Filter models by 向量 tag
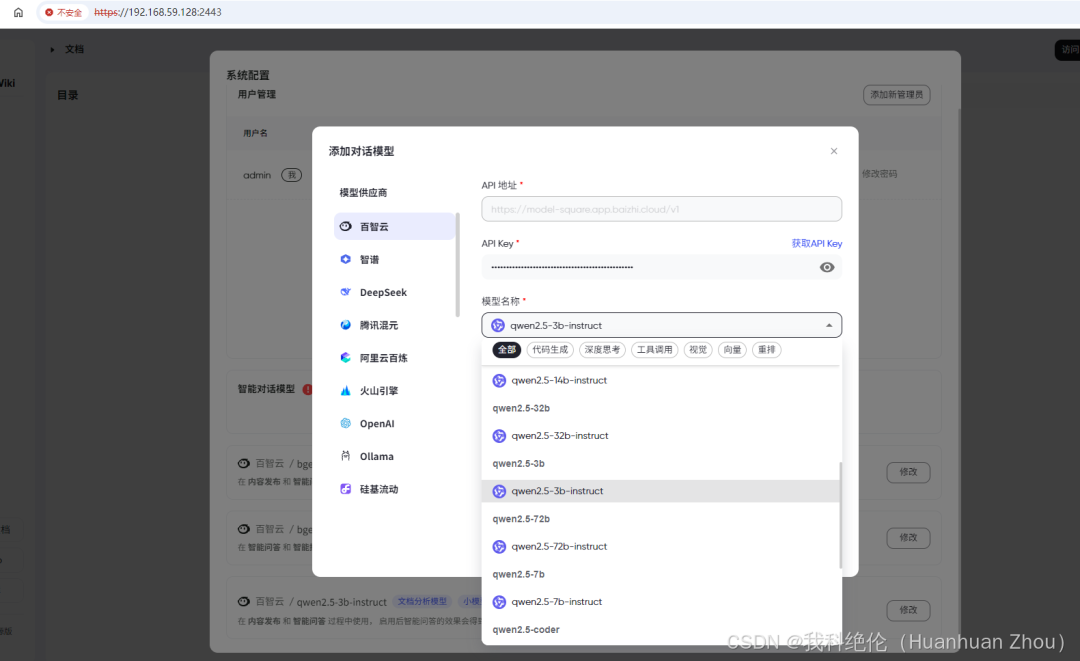The image size is (1080, 661). pos(732,350)
